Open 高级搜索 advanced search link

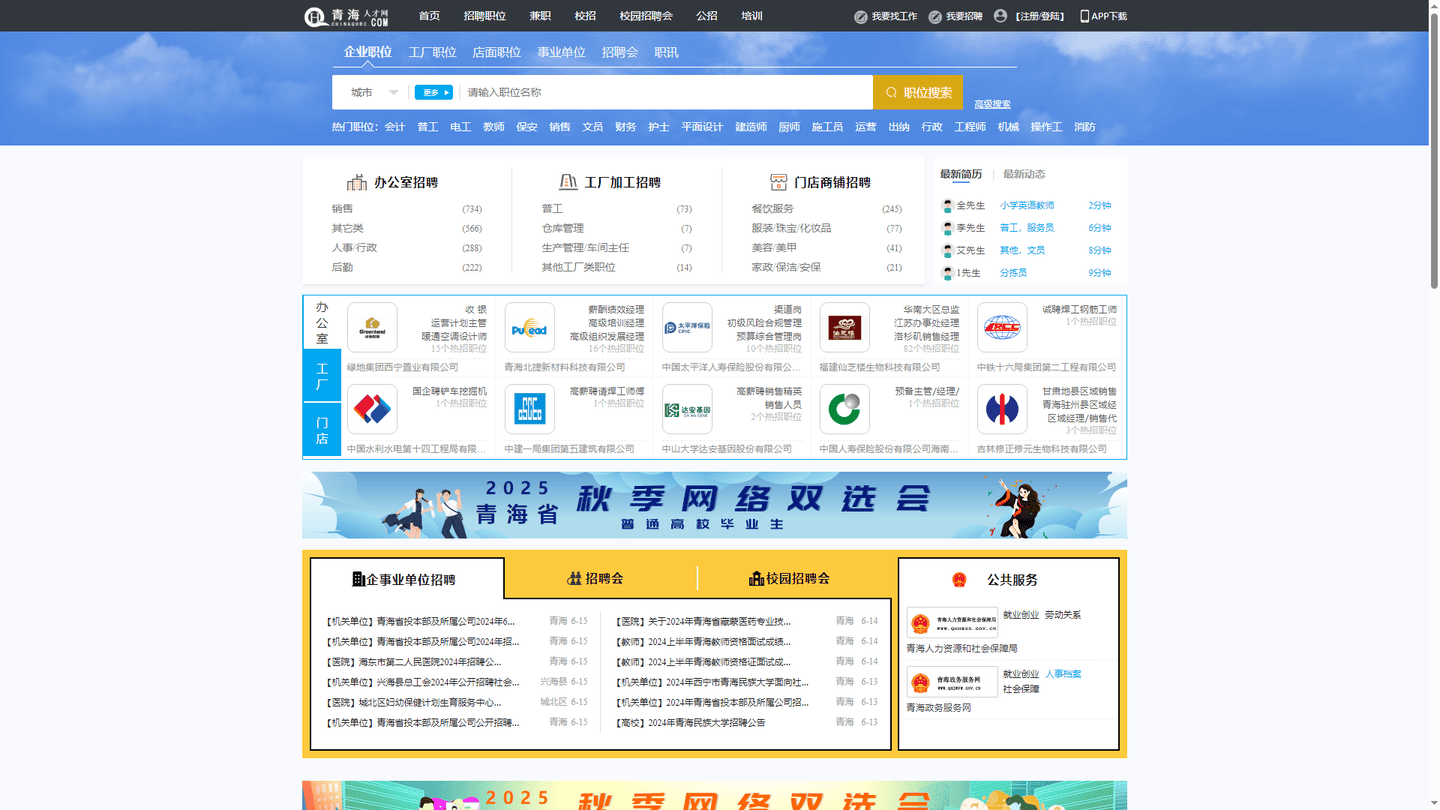click(x=992, y=104)
